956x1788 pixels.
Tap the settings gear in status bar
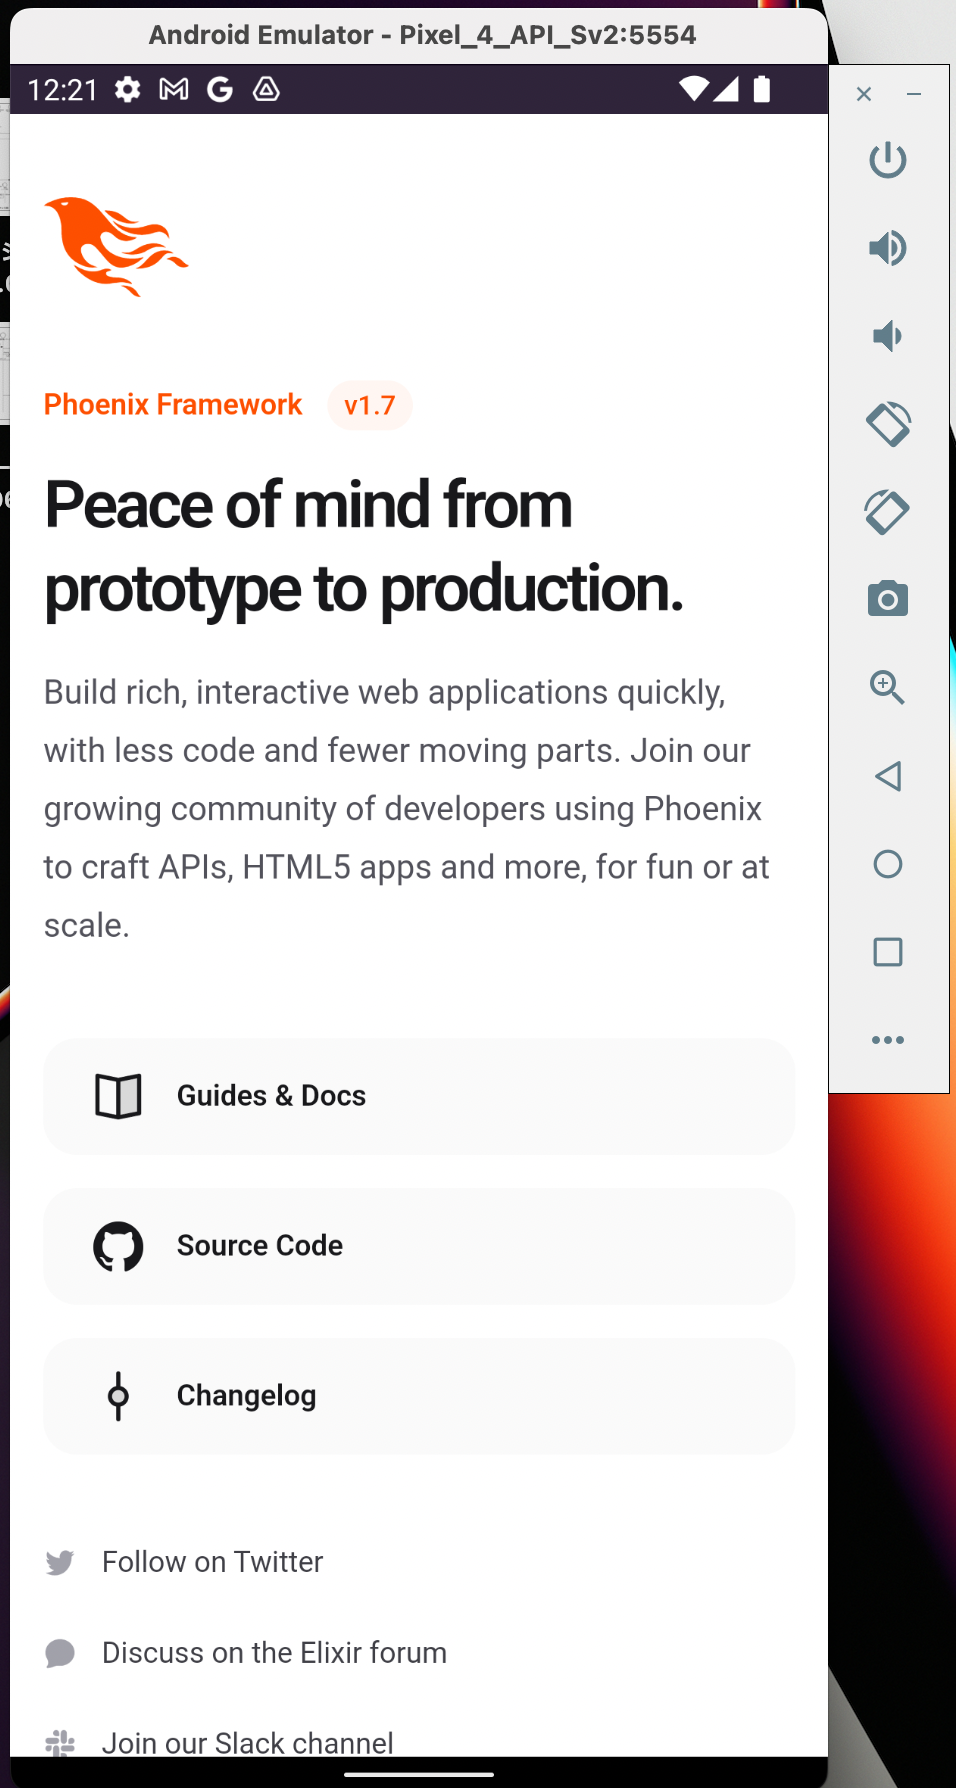[128, 90]
